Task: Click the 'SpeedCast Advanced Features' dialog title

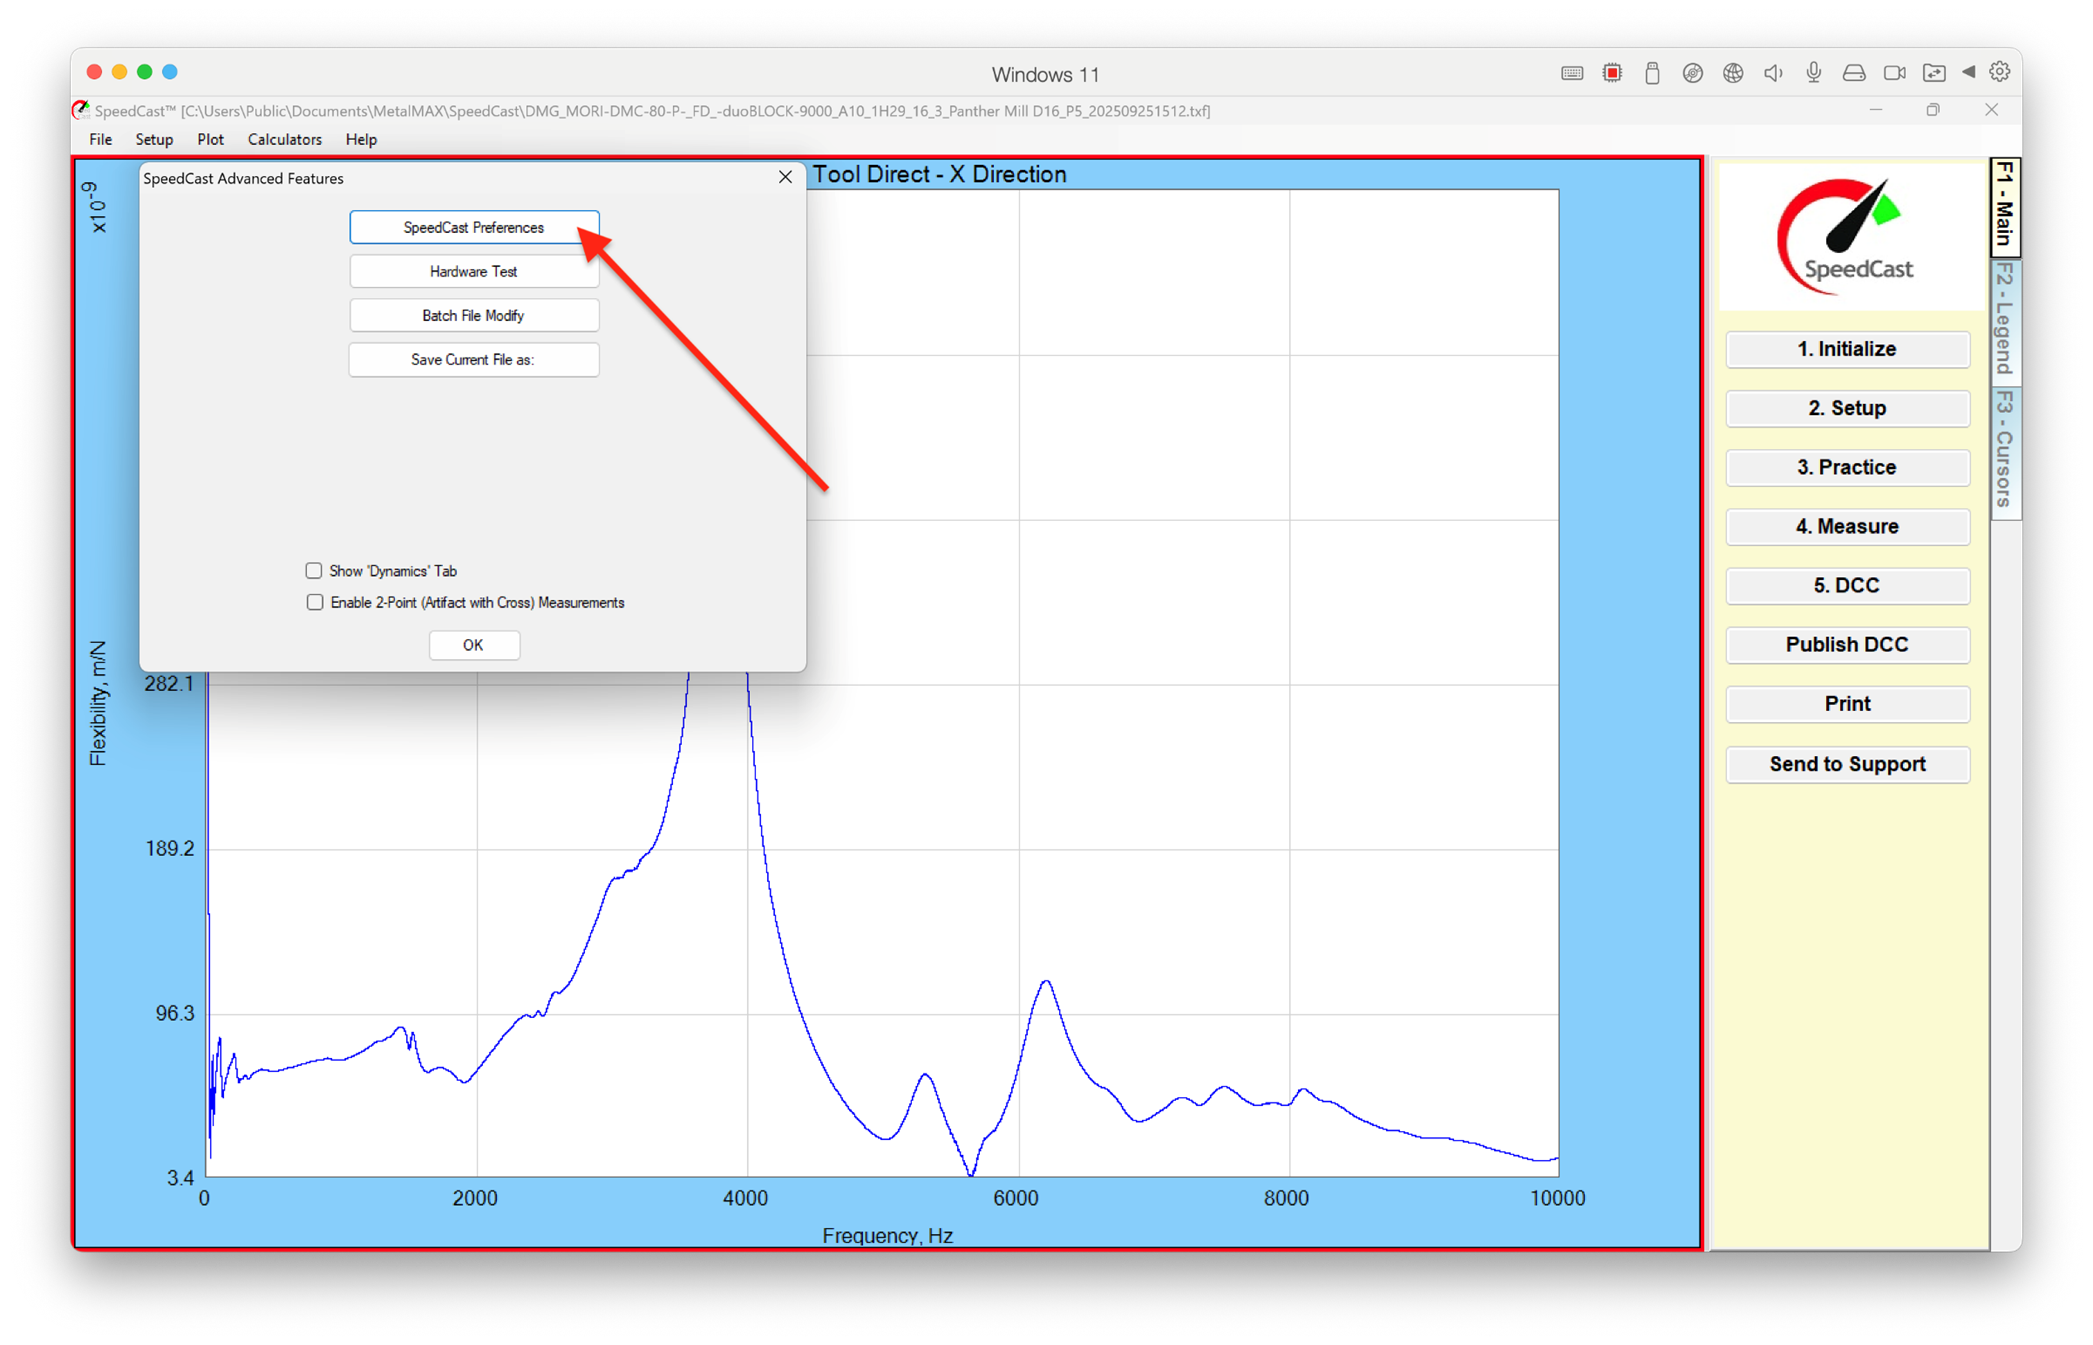Action: (243, 179)
